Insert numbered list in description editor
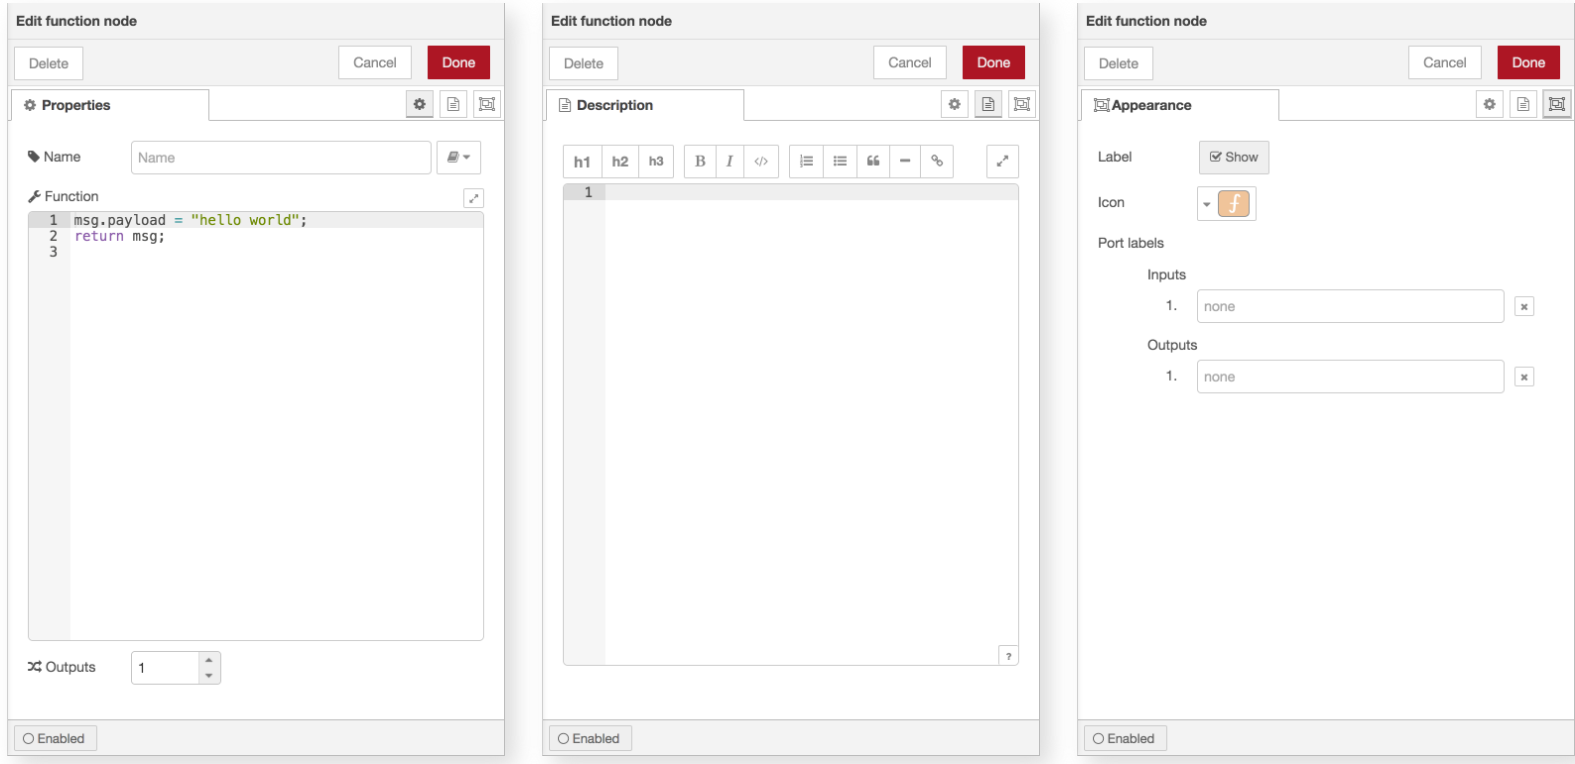The image size is (1575, 764). 806,161
